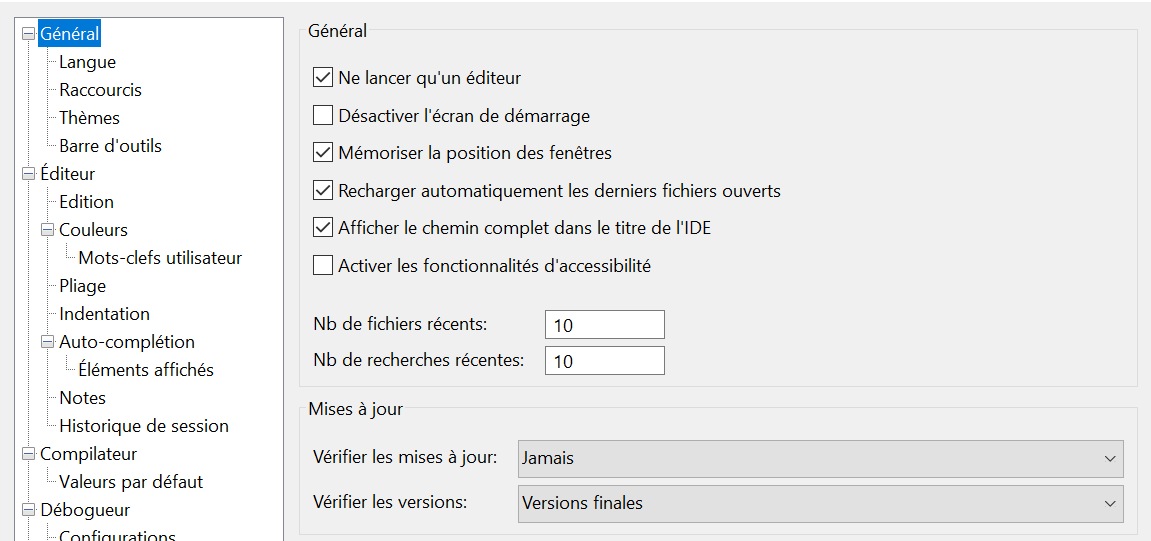Open Mots-clefs utilisateur page
The height and width of the screenshot is (541, 1151).
[x=160, y=258]
